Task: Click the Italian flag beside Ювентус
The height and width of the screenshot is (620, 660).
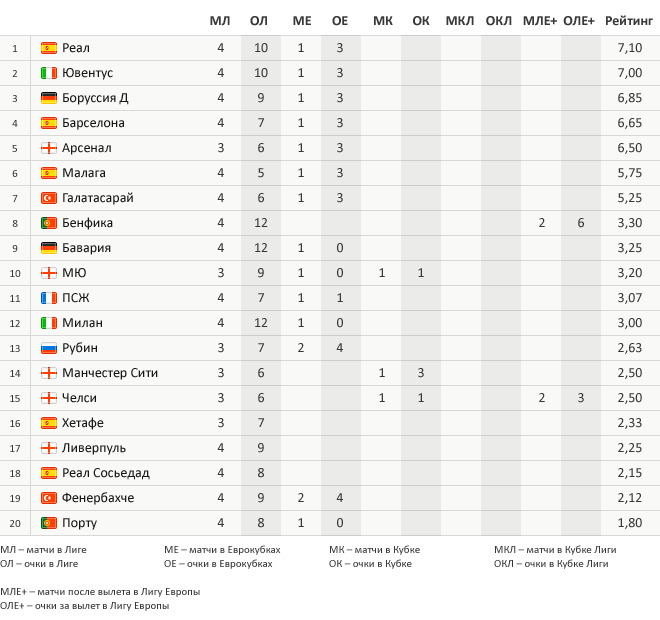Action: pos(49,73)
